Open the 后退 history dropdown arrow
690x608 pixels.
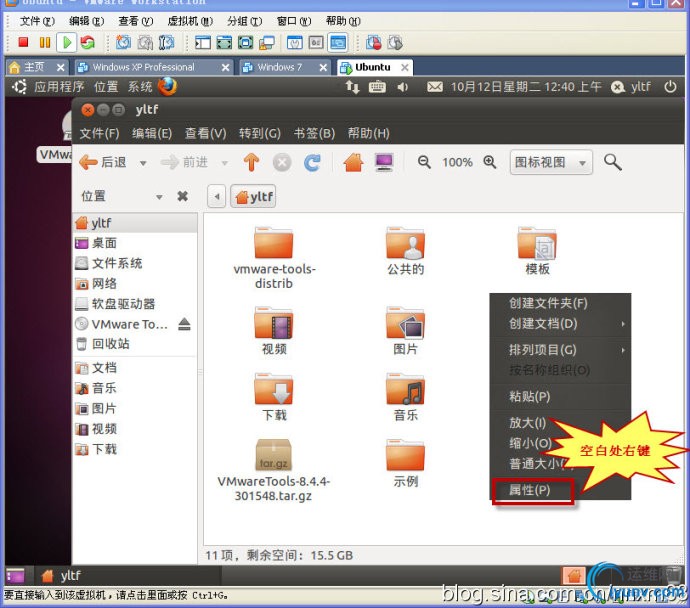(143, 163)
